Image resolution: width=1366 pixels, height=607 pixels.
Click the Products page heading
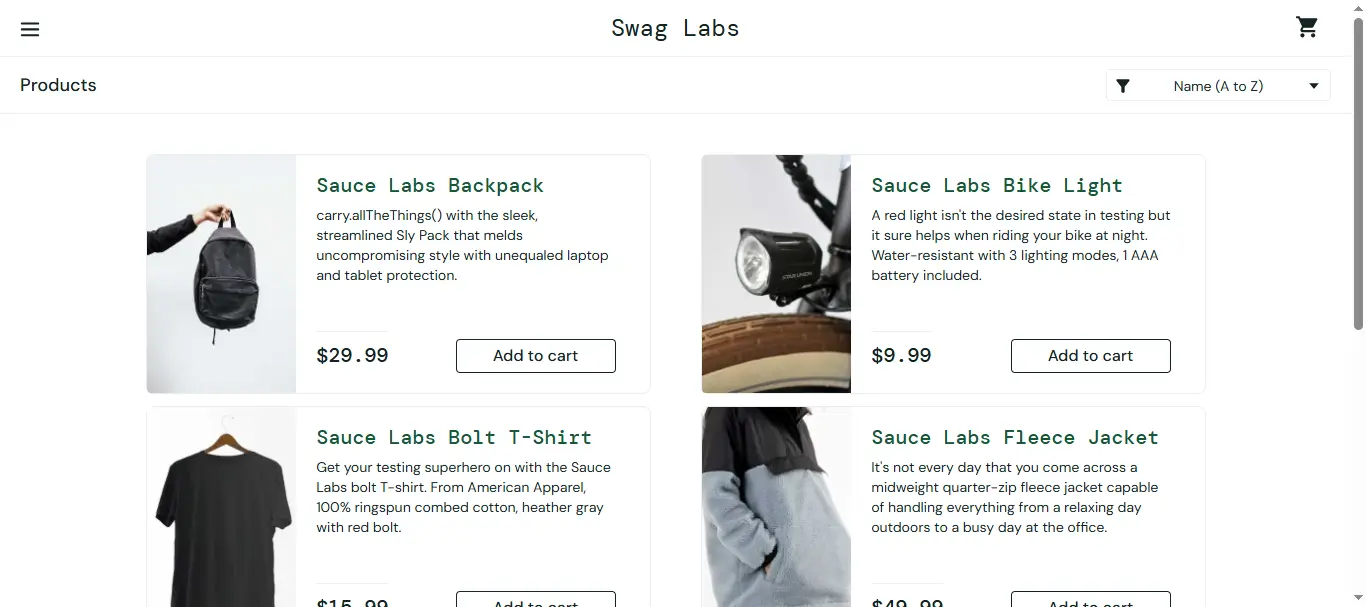click(x=58, y=85)
